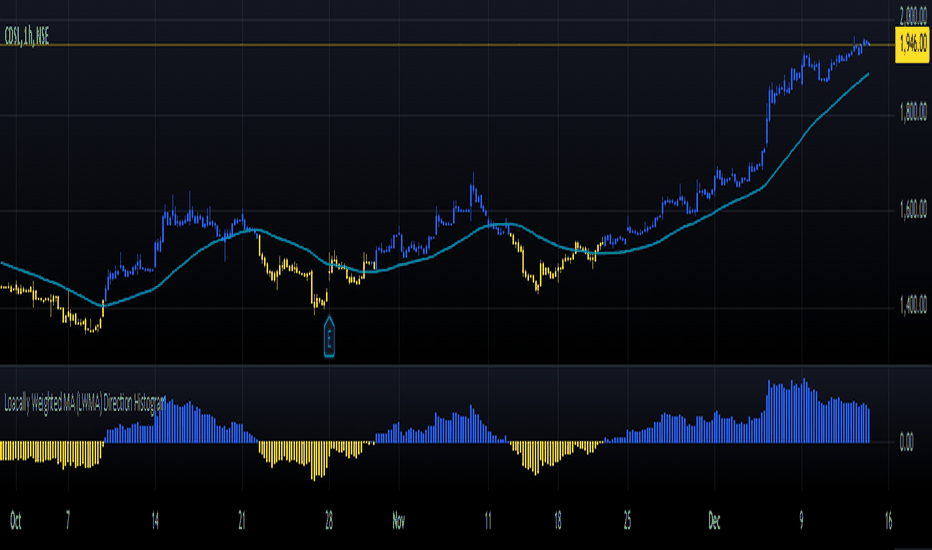Click the 1,400.00 price axis label

(913, 305)
